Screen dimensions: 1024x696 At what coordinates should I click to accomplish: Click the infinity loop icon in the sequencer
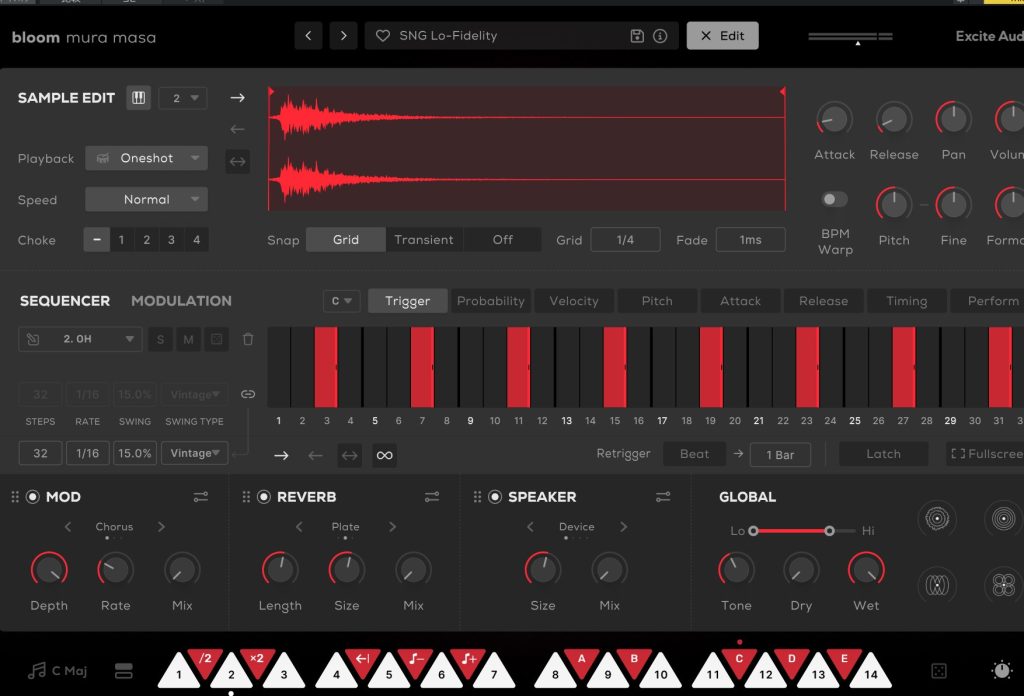coord(384,455)
